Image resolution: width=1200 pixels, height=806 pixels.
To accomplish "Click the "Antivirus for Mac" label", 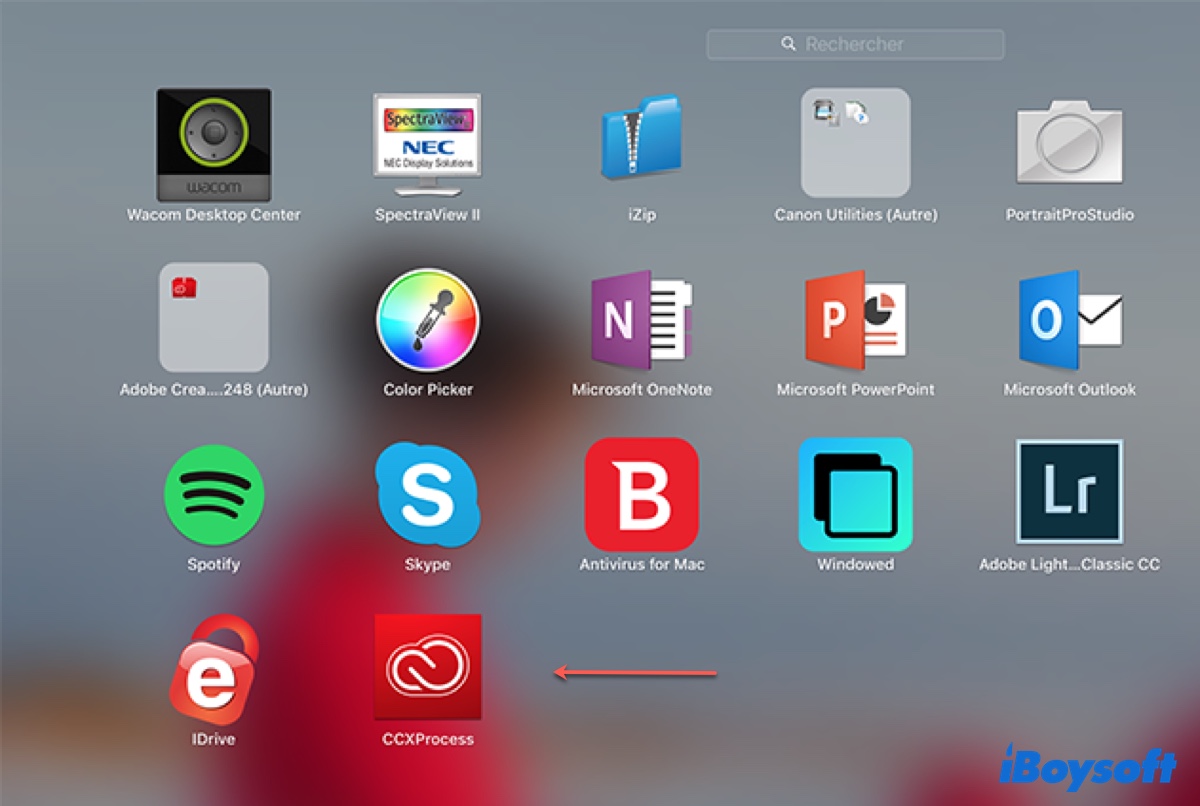I will point(642,565).
